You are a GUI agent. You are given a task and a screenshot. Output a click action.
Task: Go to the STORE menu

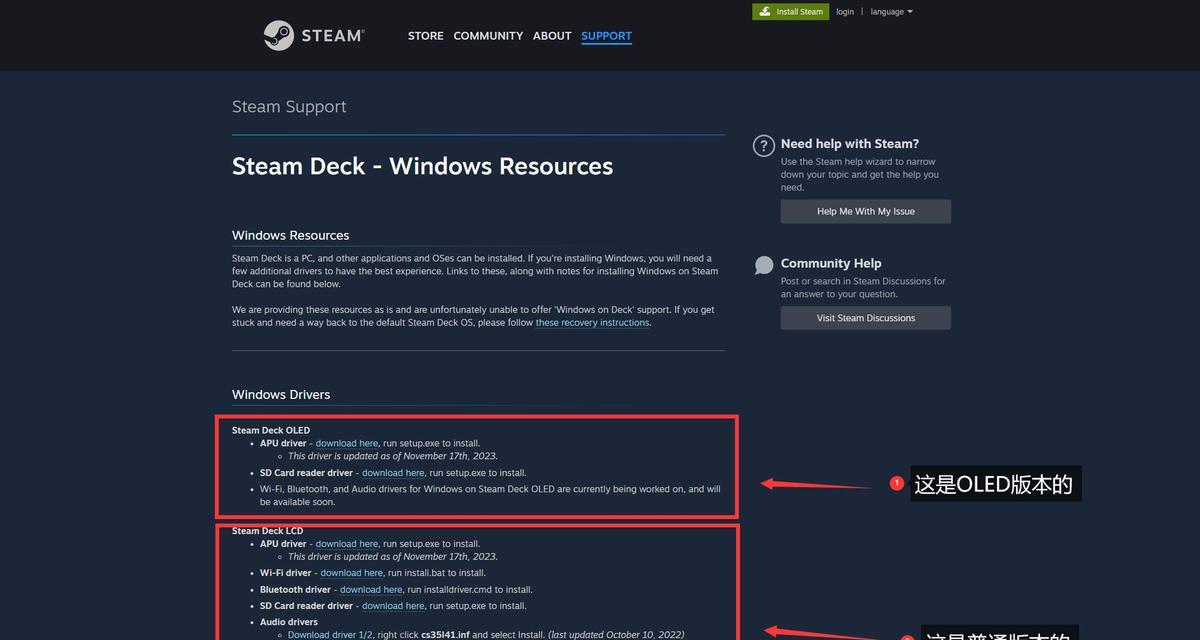[425, 36]
